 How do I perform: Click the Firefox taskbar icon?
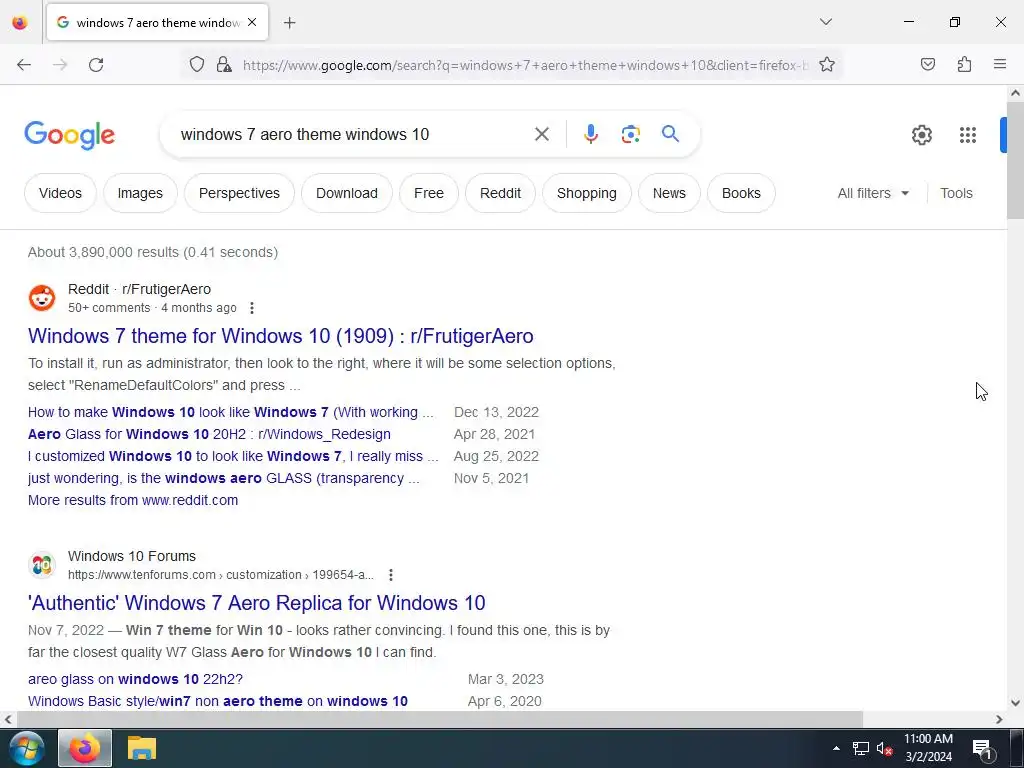pos(85,749)
